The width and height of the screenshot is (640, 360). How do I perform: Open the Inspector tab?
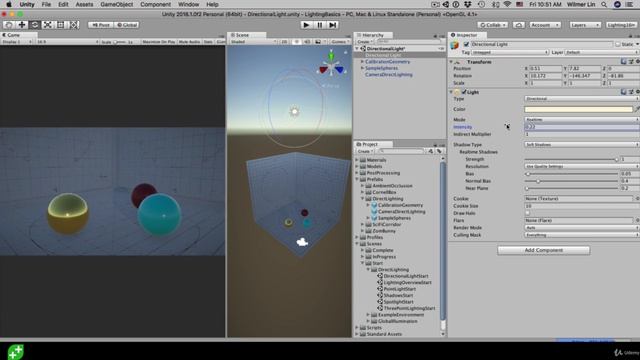click(466, 35)
